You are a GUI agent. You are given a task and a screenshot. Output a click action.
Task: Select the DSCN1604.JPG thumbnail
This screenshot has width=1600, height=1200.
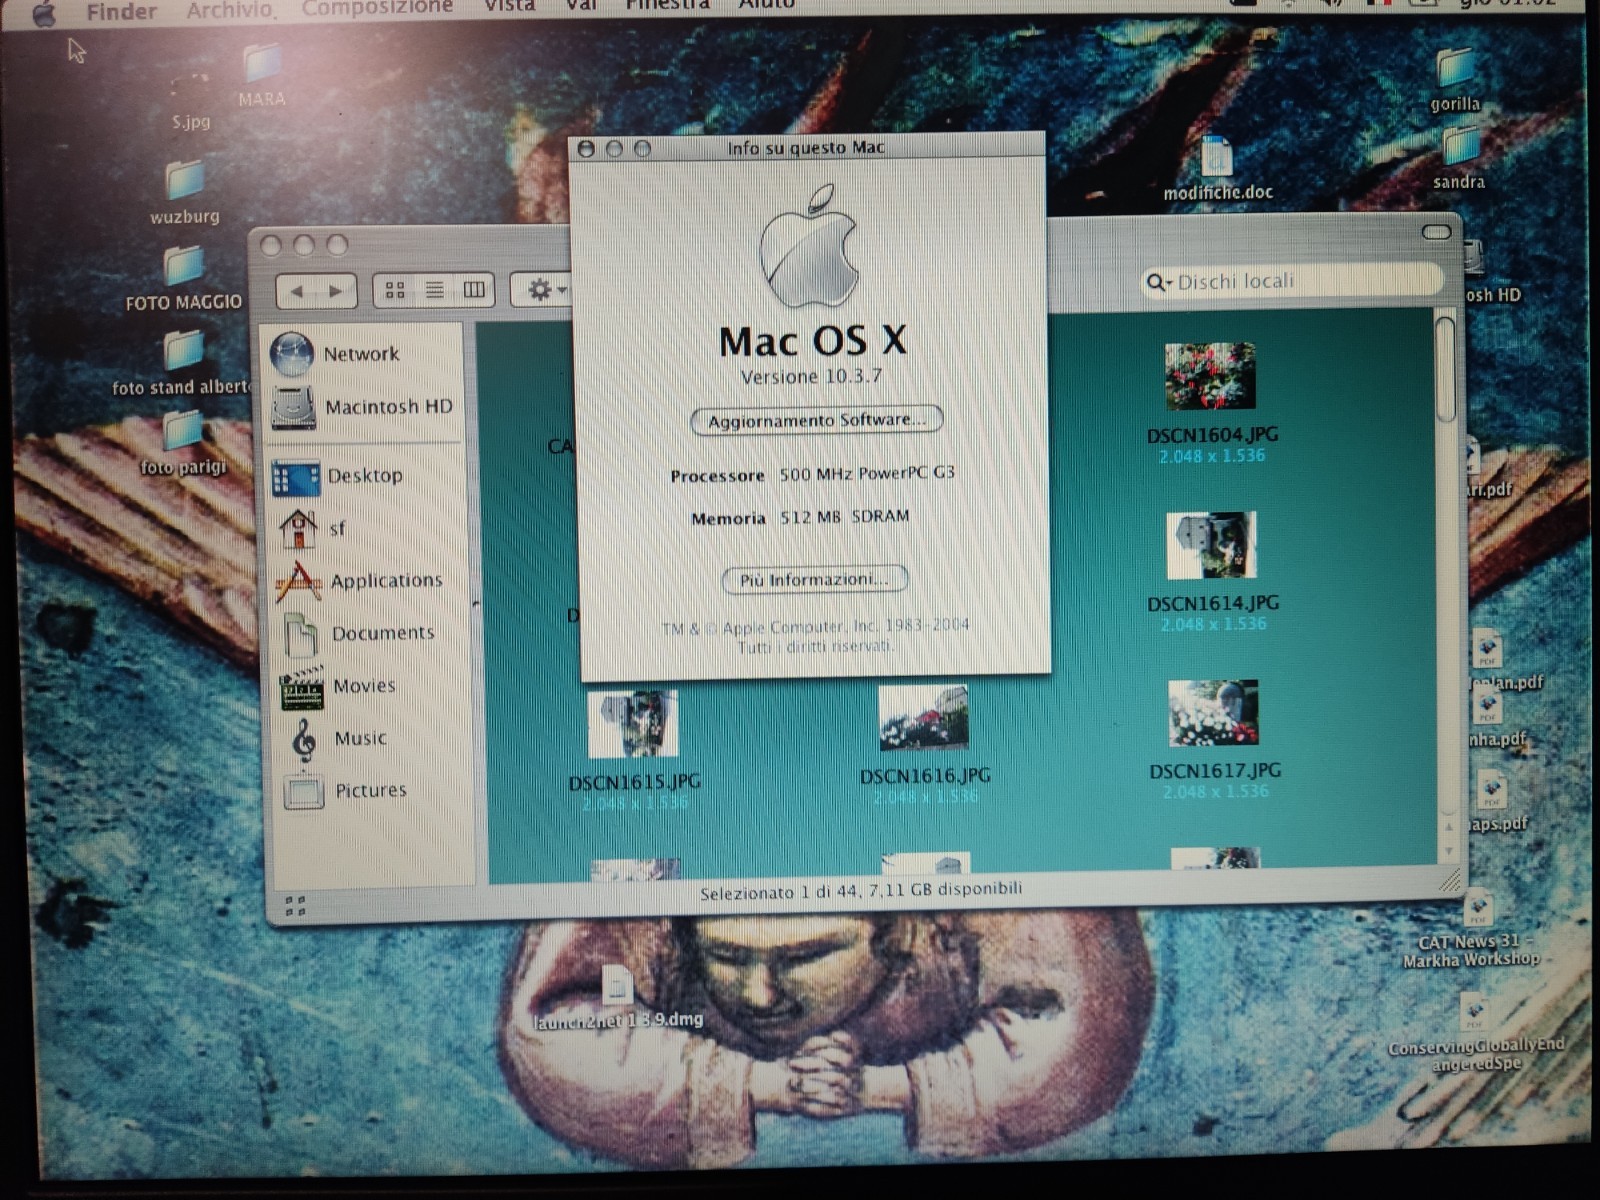[x=1211, y=376]
